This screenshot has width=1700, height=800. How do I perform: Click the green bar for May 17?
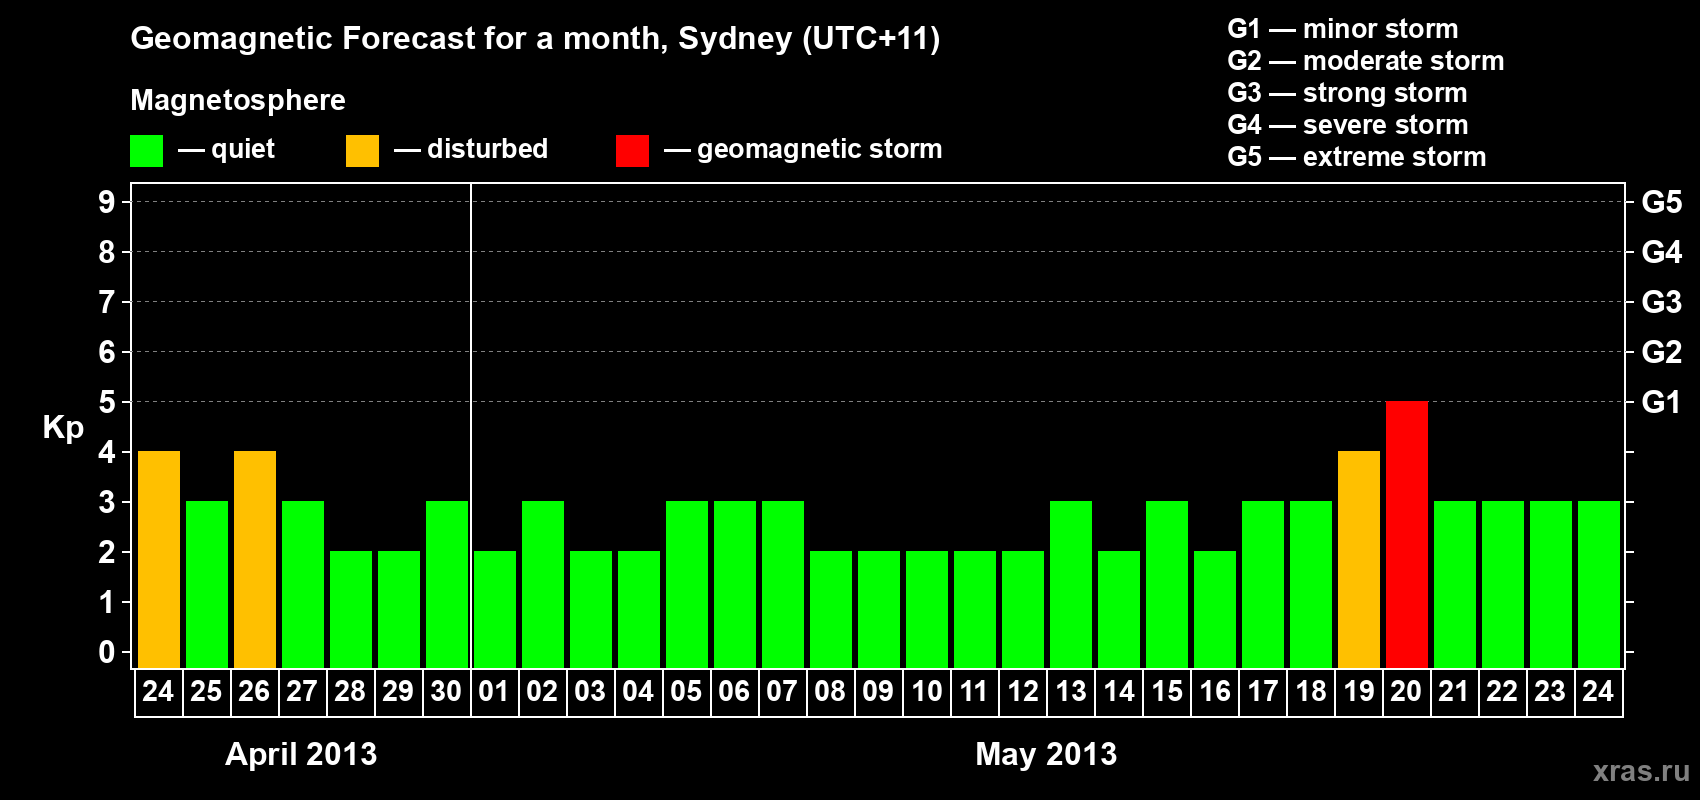click(x=1263, y=585)
